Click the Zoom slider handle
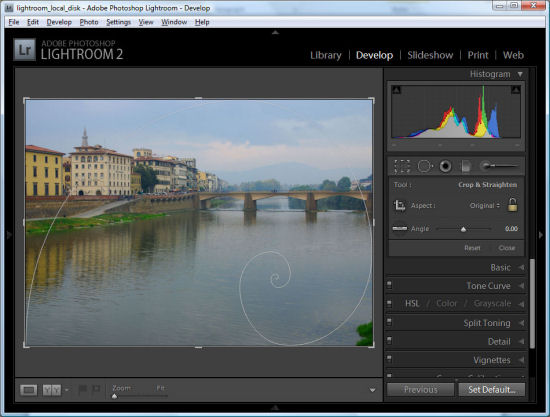The height and width of the screenshot is (417, 550). pos(114,396)
